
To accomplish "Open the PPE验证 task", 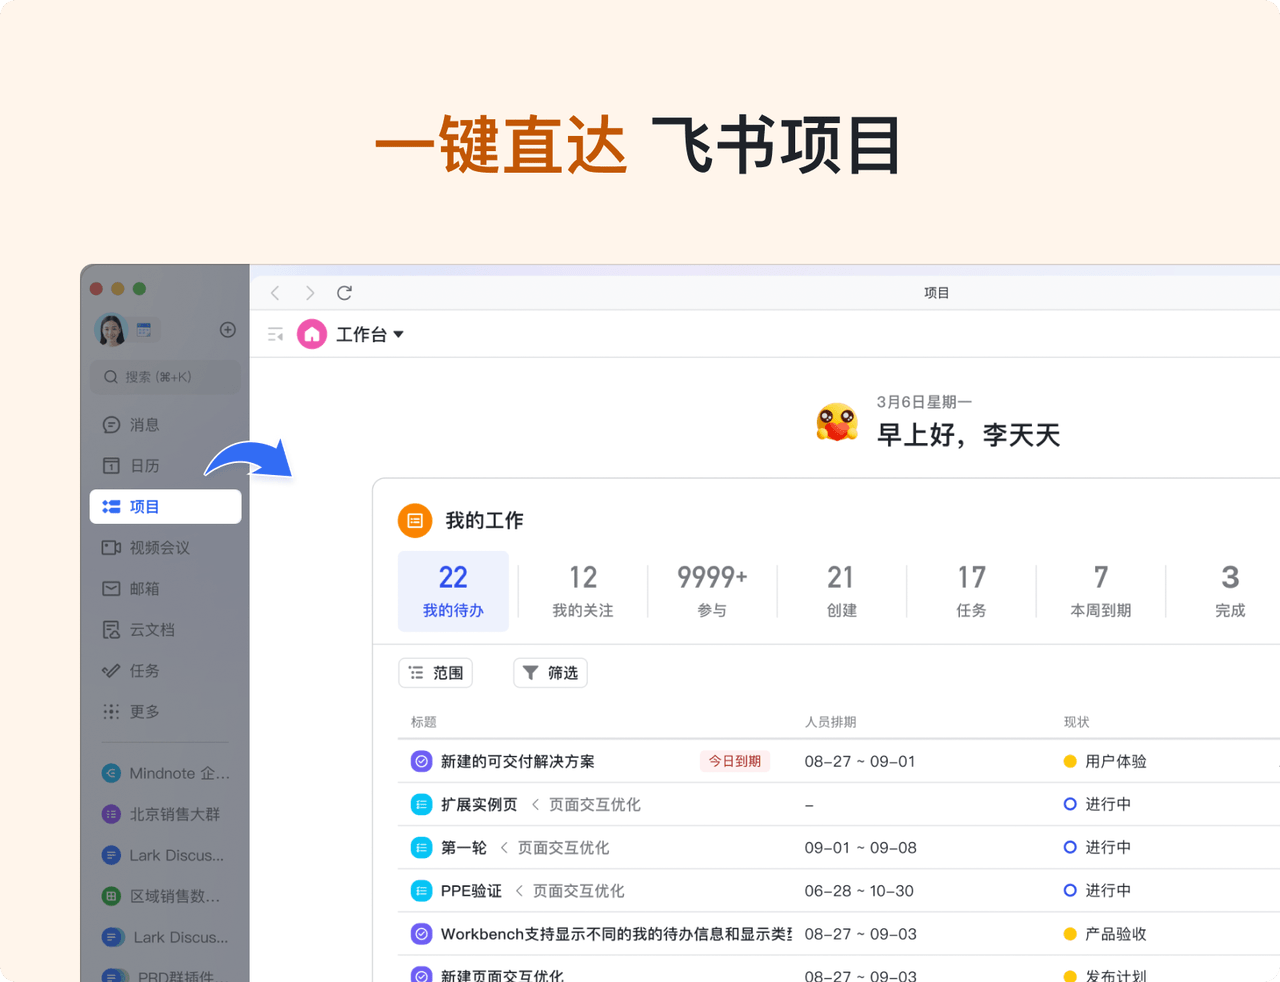I will pyautogui.click(x=471, y=891).
